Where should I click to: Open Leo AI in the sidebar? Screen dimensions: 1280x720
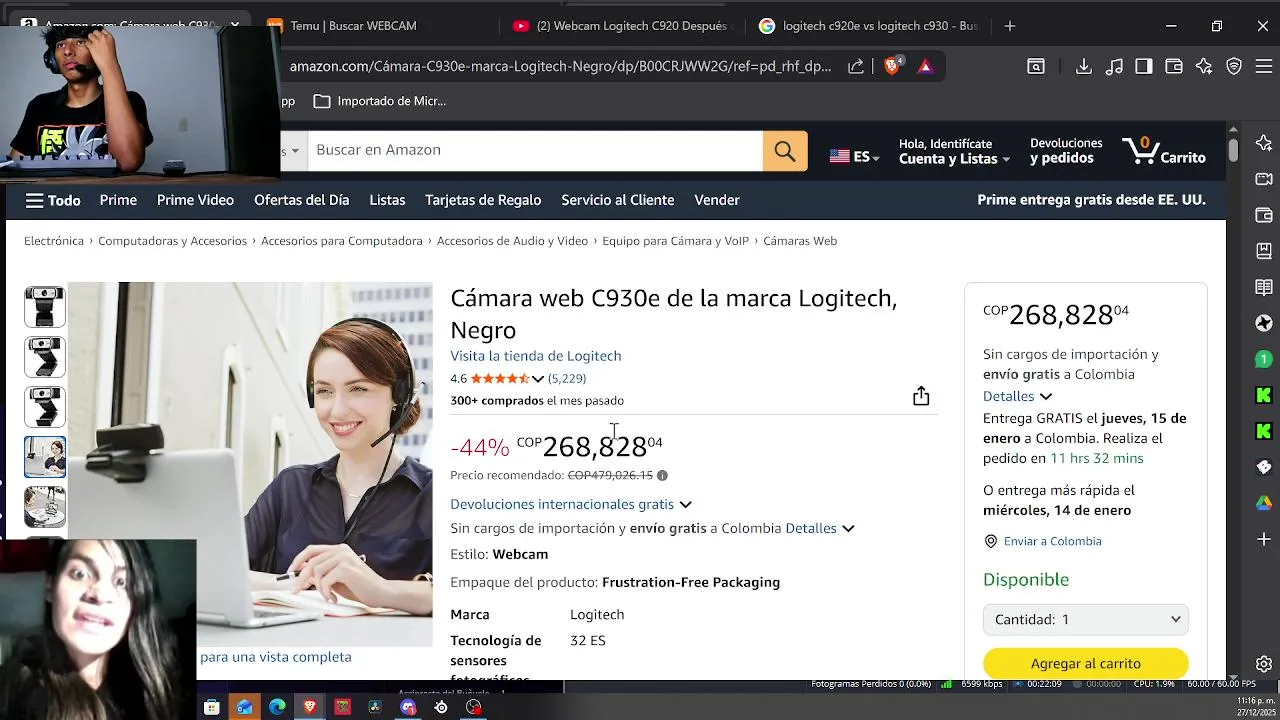[1264, 143]
